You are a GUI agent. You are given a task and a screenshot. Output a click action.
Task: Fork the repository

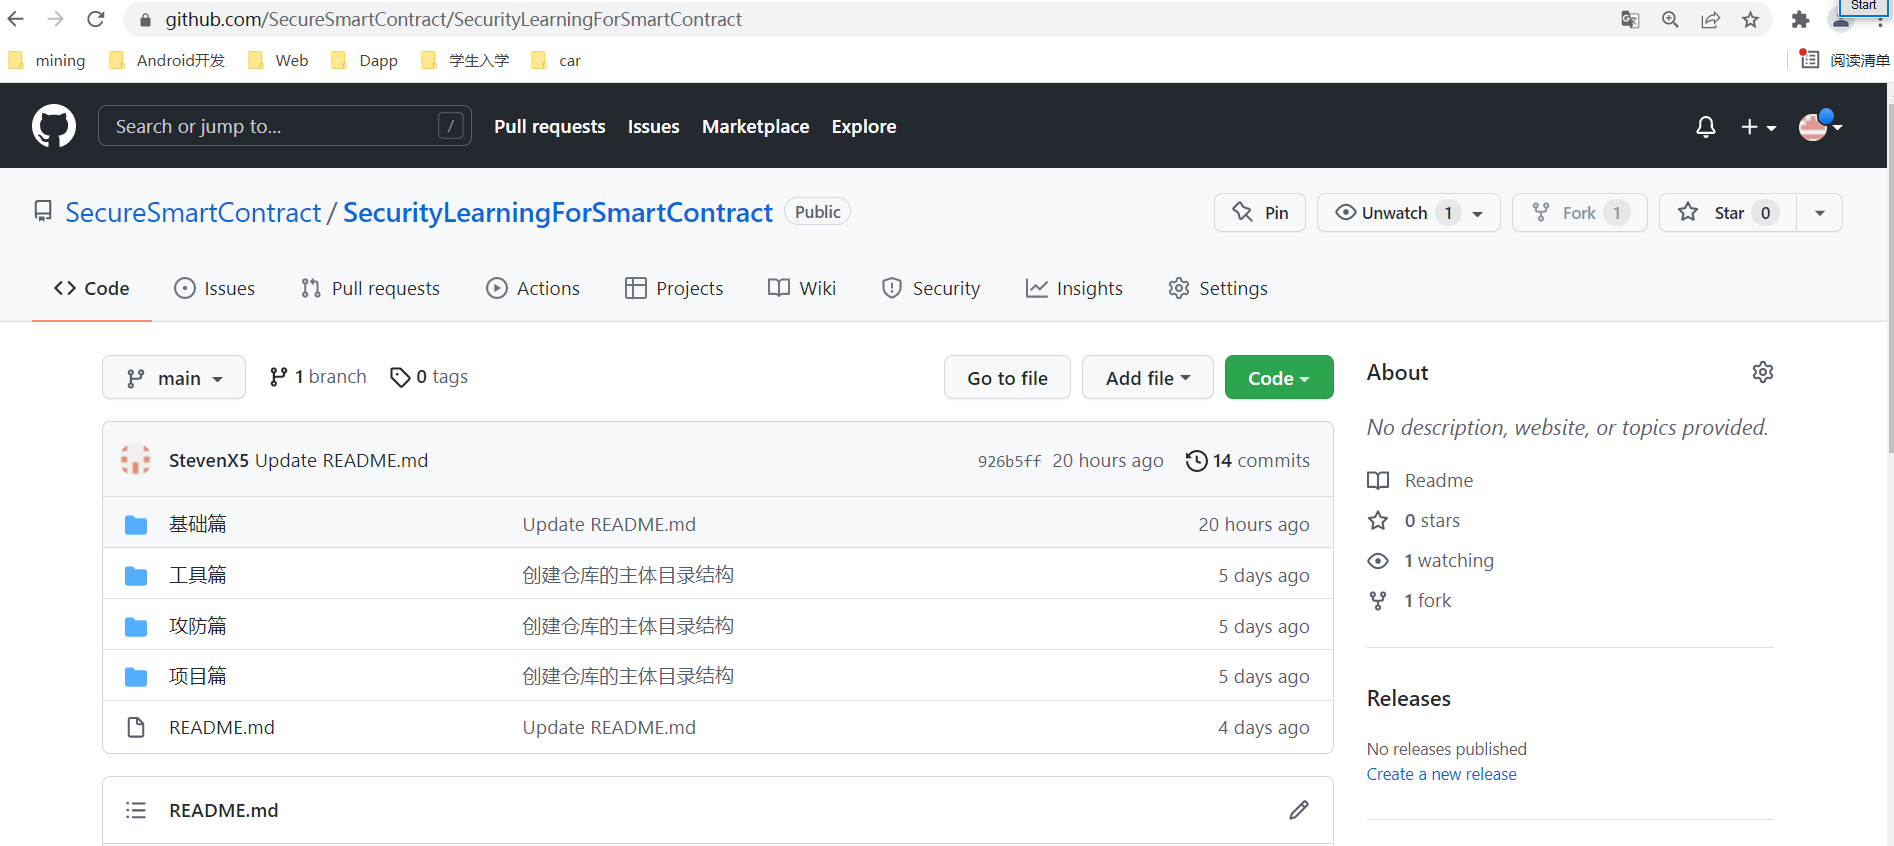1580,212
